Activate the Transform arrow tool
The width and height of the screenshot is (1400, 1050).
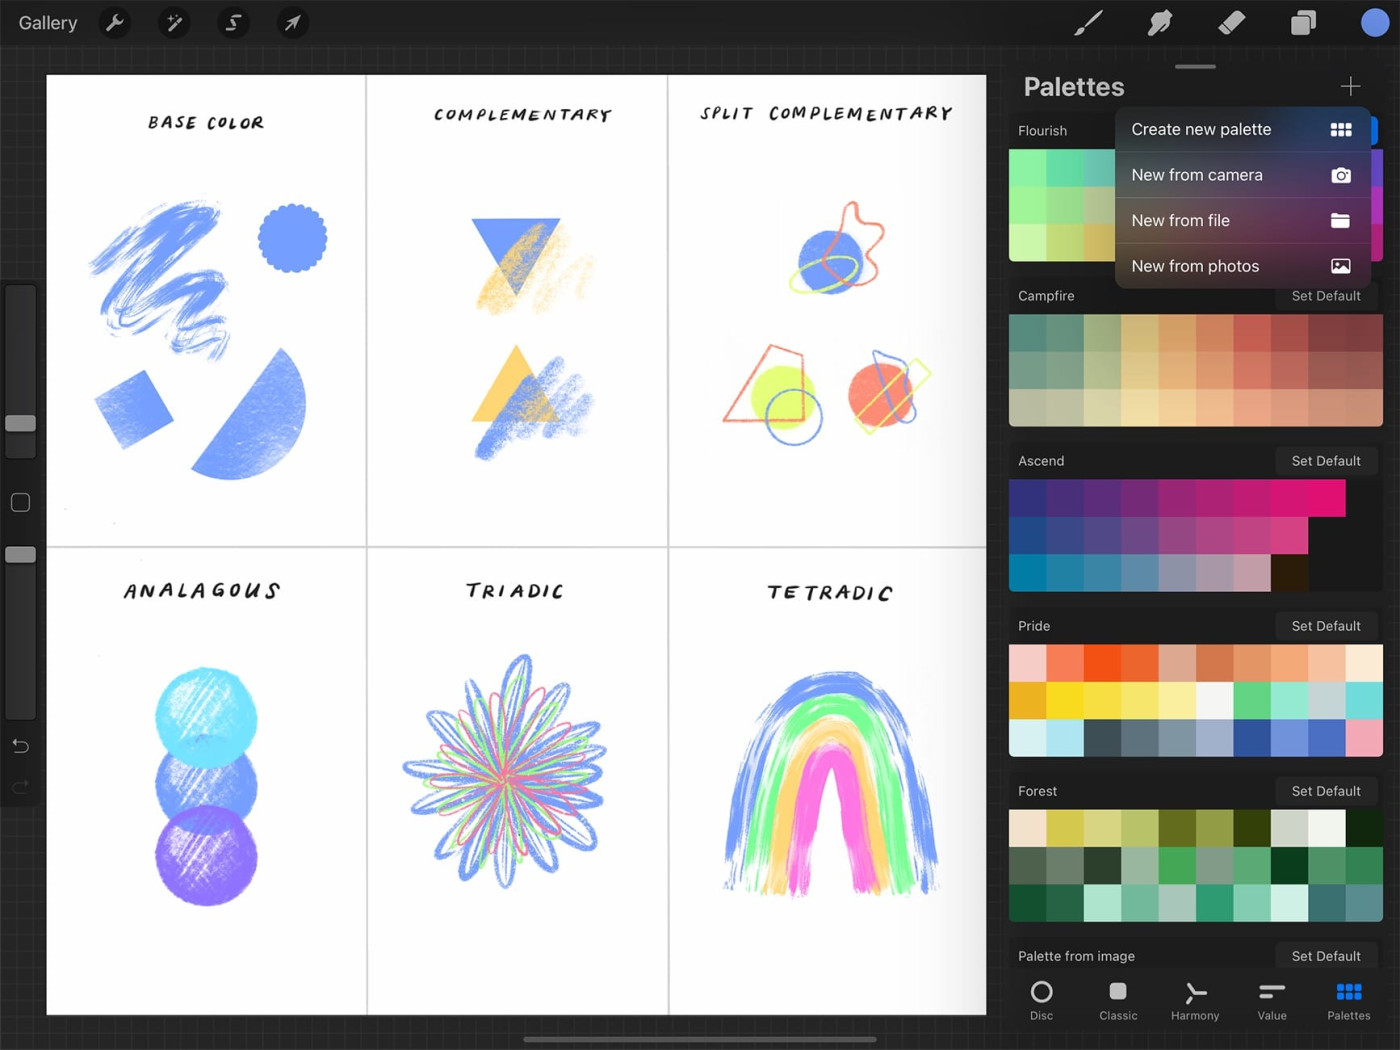click(x=292, y=22)
